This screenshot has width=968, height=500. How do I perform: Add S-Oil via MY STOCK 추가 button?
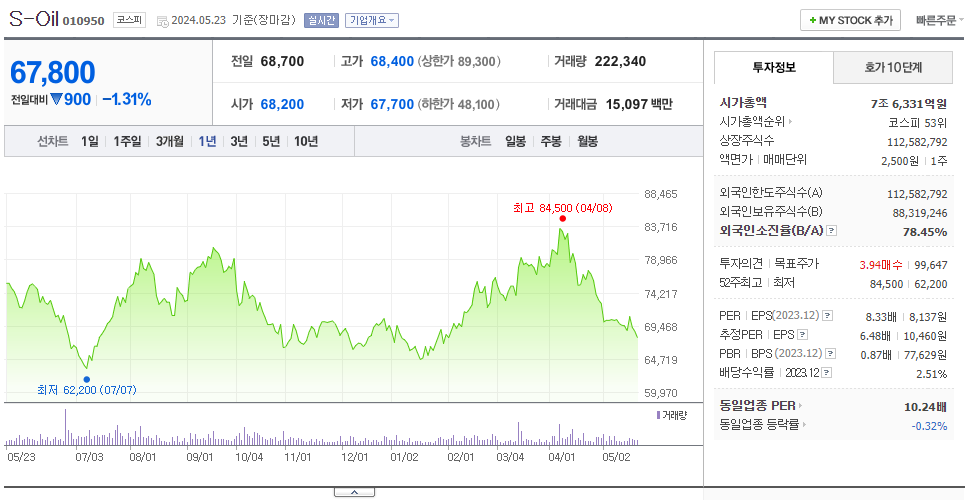pyautogui.click(x=850, y=20)
